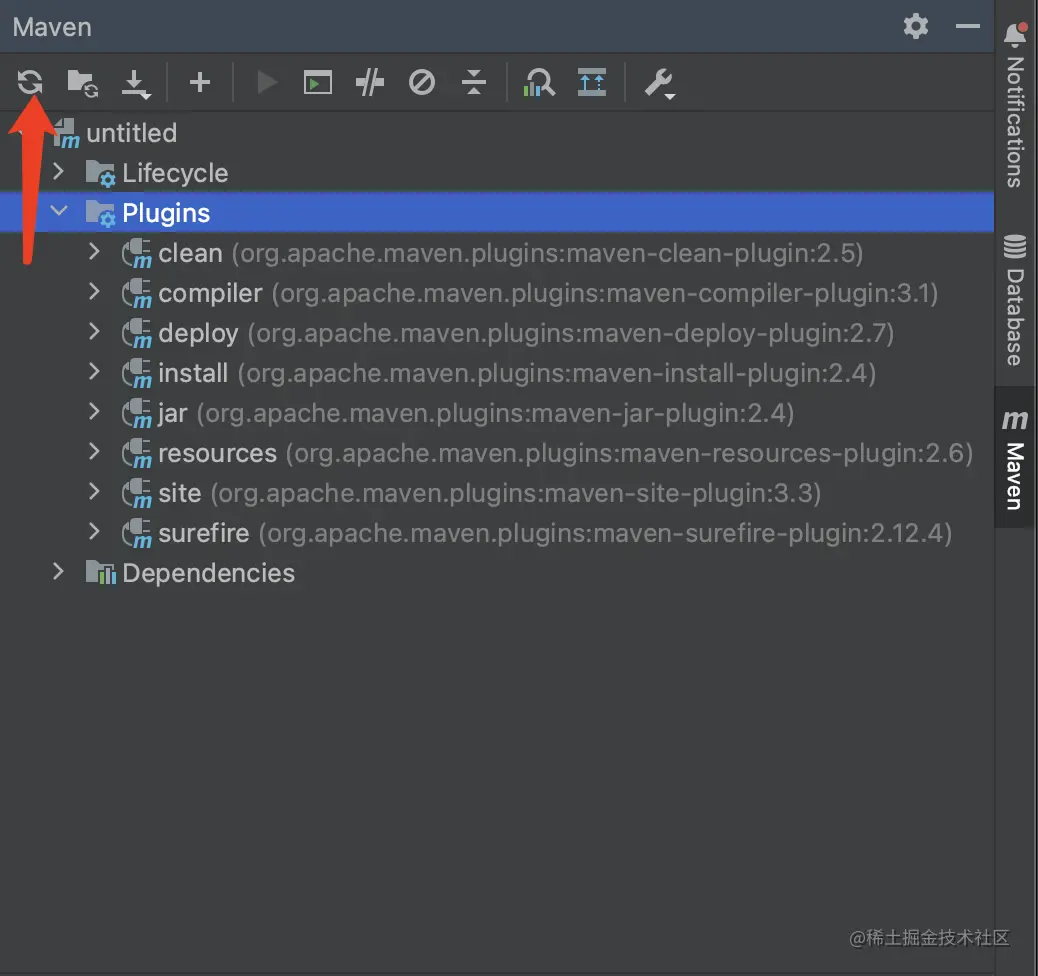Click the jar plugin icon
Image resolution: width=1038 pixels, height=976 pixels.
[137, 414]
